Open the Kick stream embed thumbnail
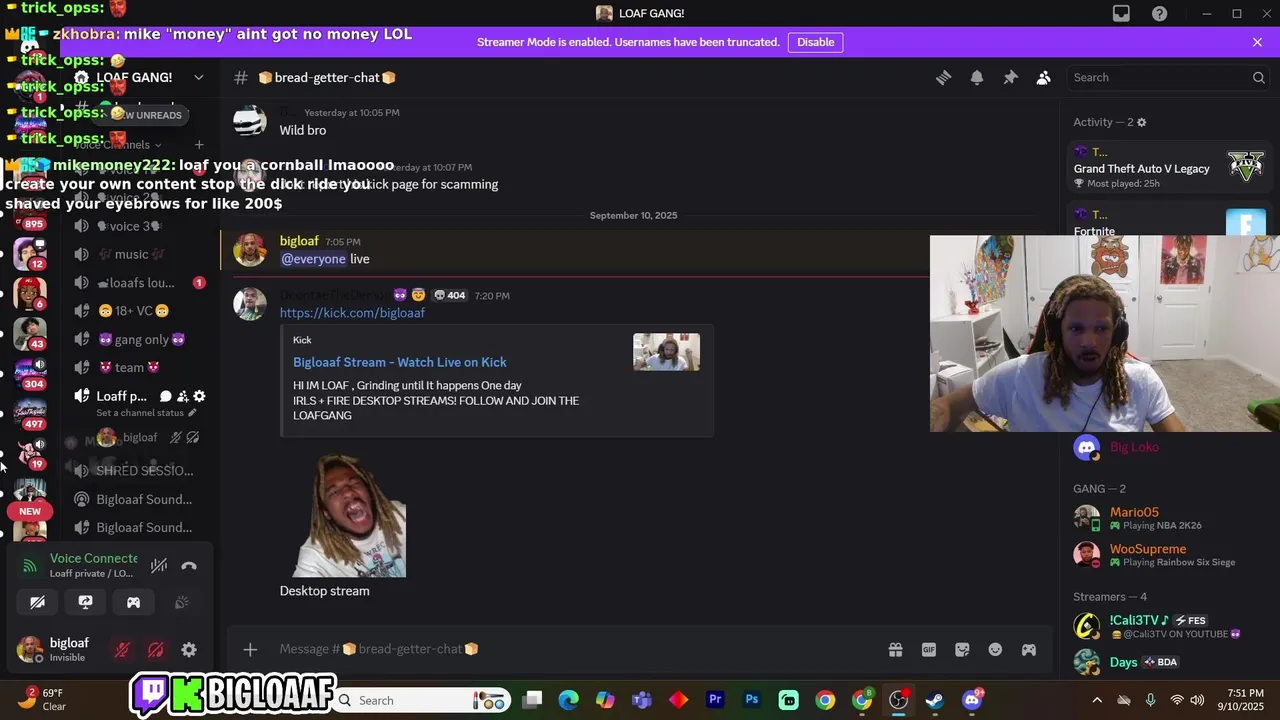 click(x=666, y=352)
